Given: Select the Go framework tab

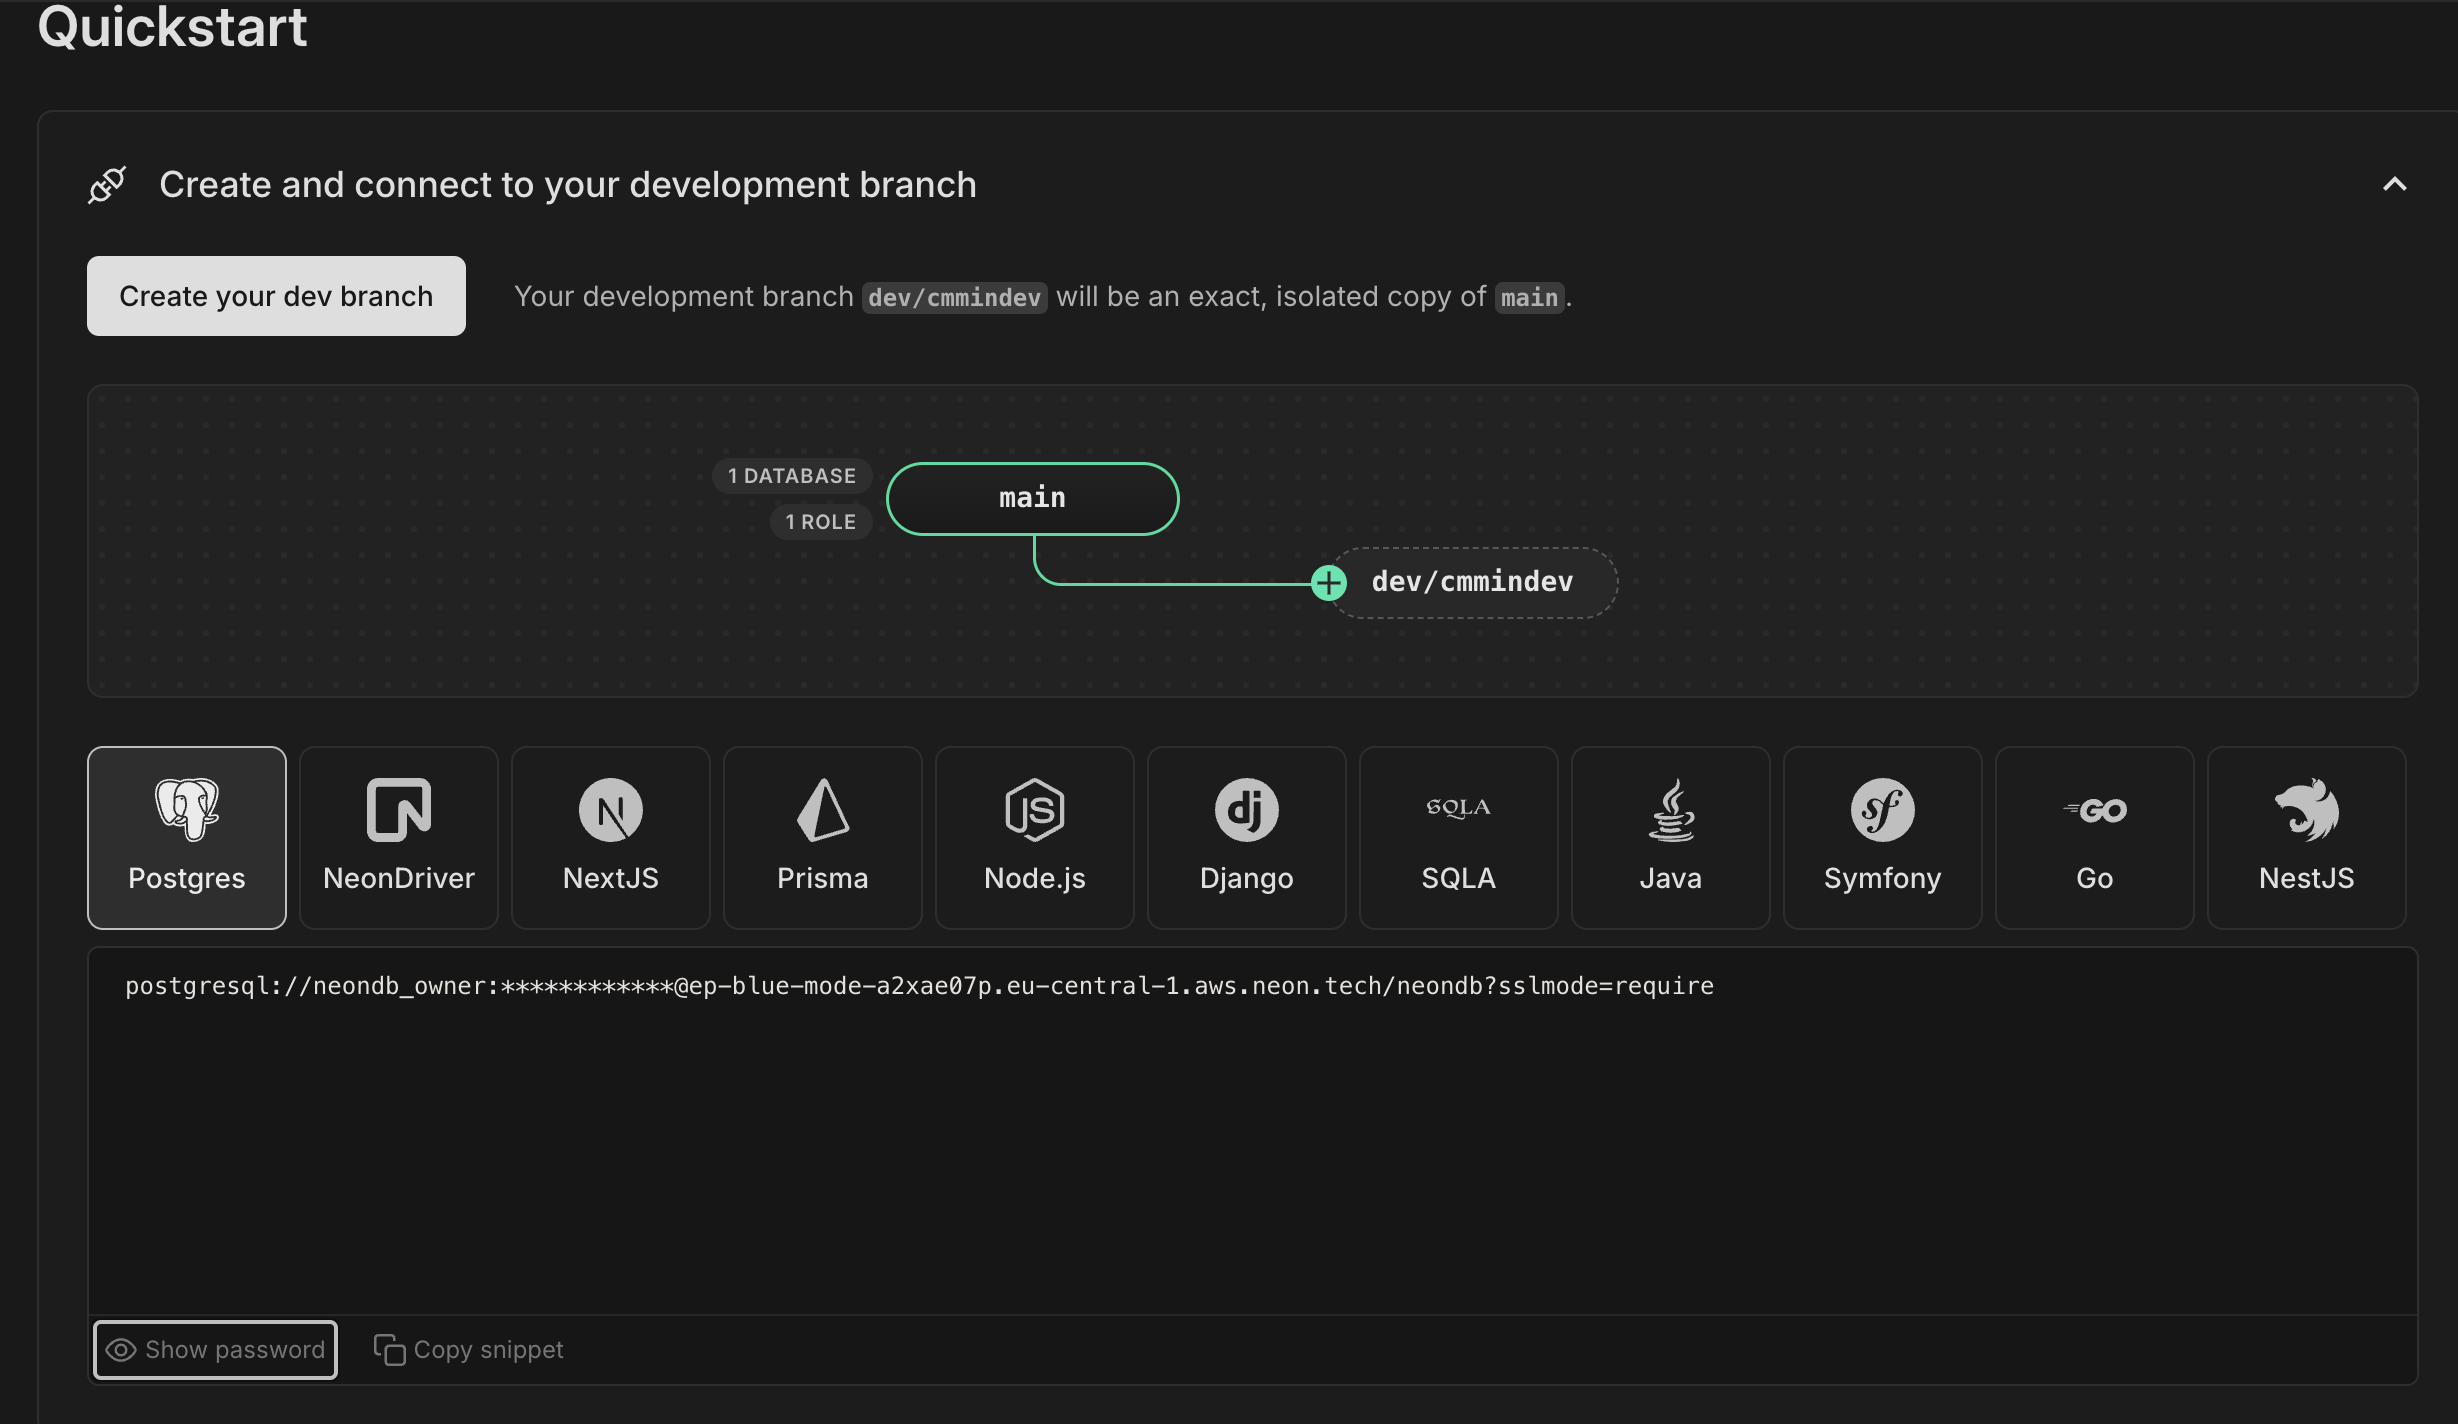Looking at the screenshot, I should [2094, 836].
